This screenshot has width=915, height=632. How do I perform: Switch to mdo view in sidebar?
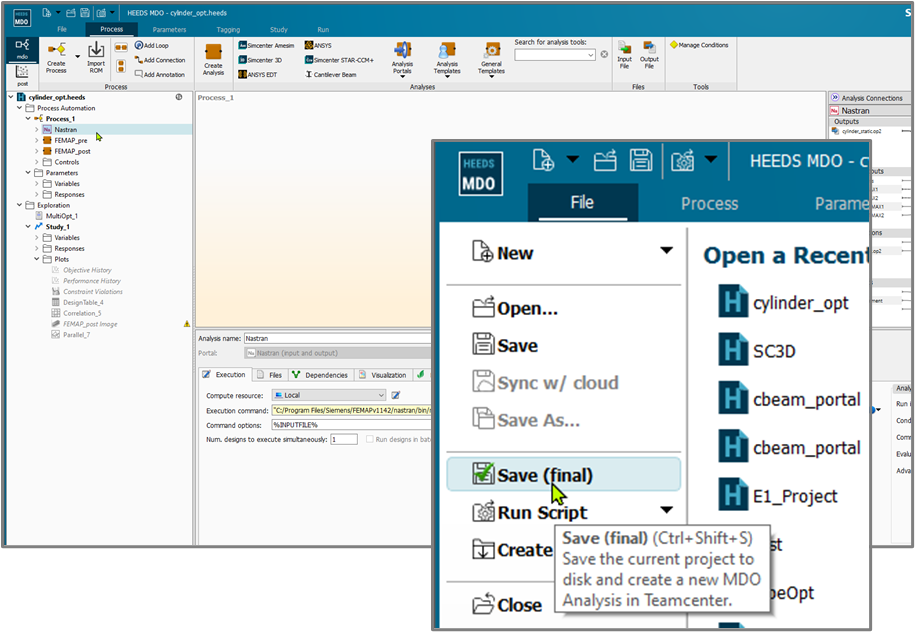point(22,49)
